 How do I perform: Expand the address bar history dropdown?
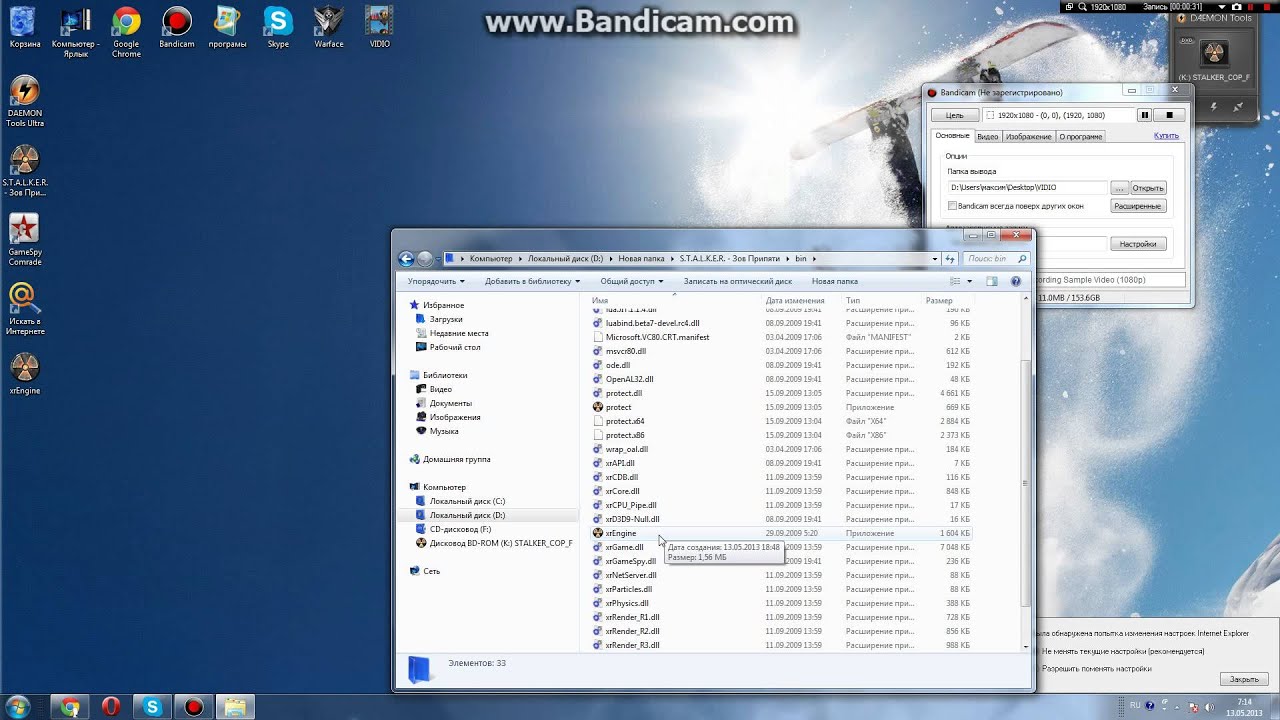click(935, 258)
